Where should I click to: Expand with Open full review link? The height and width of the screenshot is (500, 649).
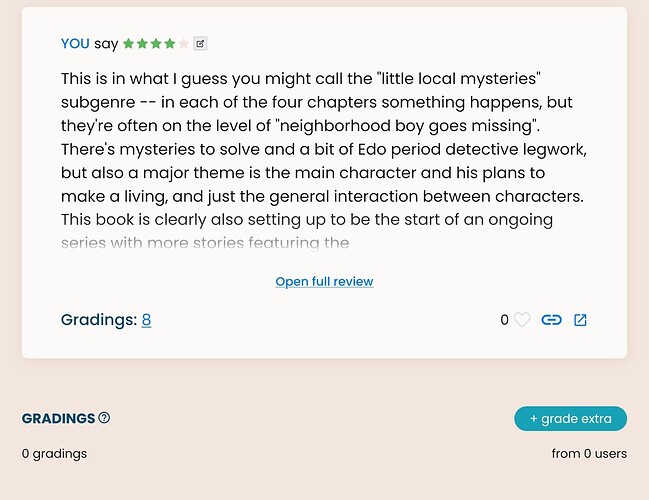tap(324, 282)
